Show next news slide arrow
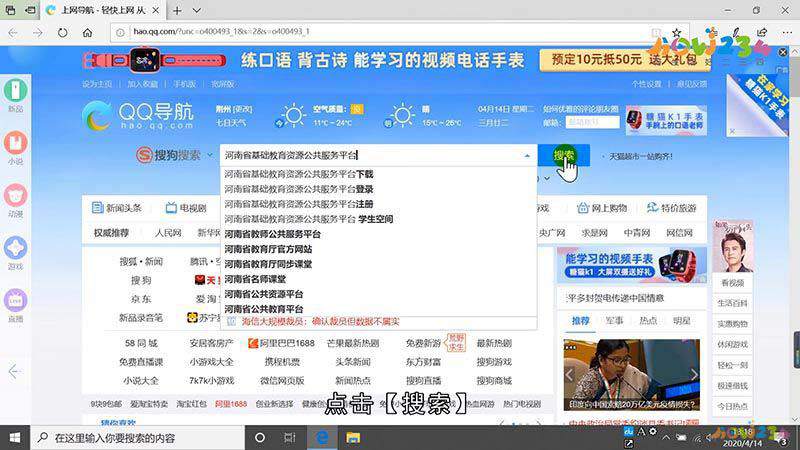The width and height of the screenshot is (800, 450). tap(694, 374)
